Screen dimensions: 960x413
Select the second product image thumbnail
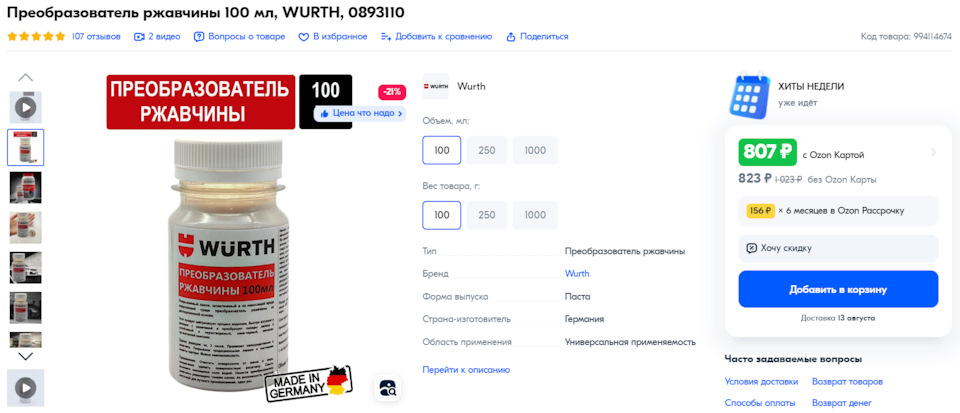(x=26, y=188)
